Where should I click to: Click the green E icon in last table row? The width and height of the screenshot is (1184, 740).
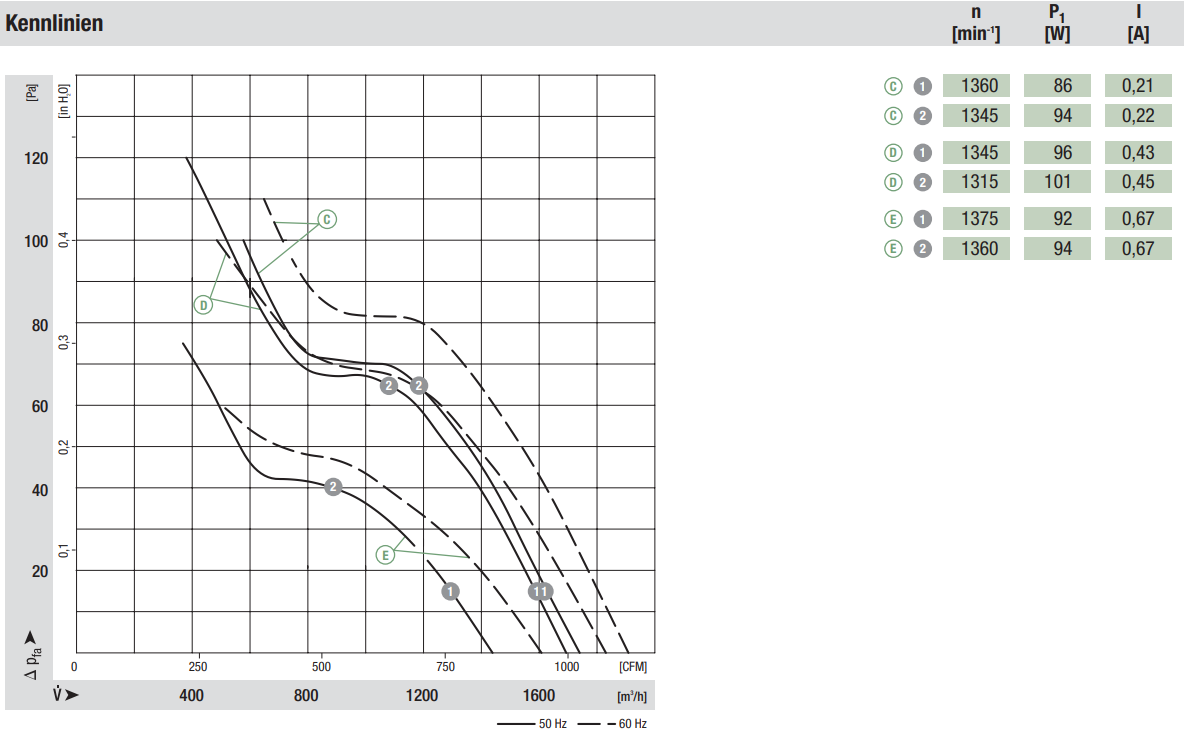pyautogui.click(x=893, y=248)
